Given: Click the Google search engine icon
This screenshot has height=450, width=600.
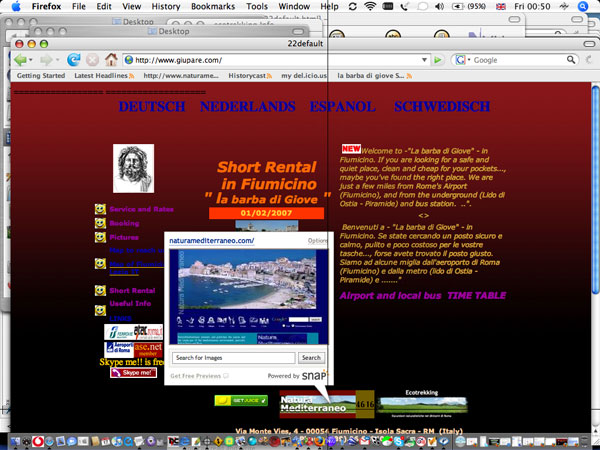Looking at the screenshot, I should point(460,60).
